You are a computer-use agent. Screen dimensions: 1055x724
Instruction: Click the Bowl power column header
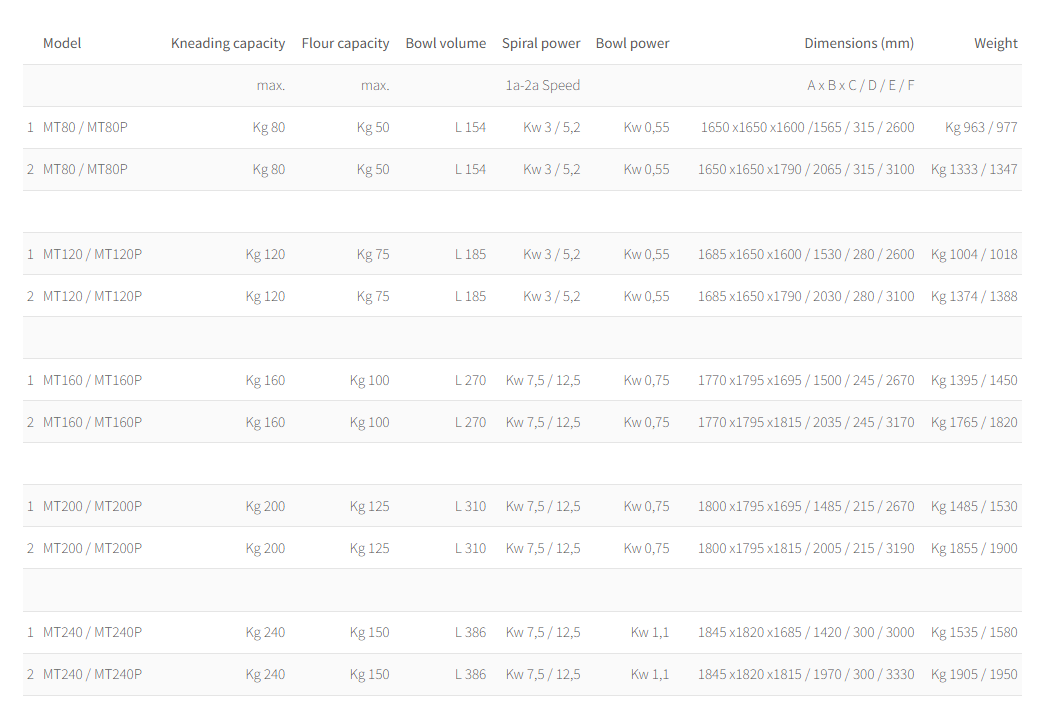[632, 43]
